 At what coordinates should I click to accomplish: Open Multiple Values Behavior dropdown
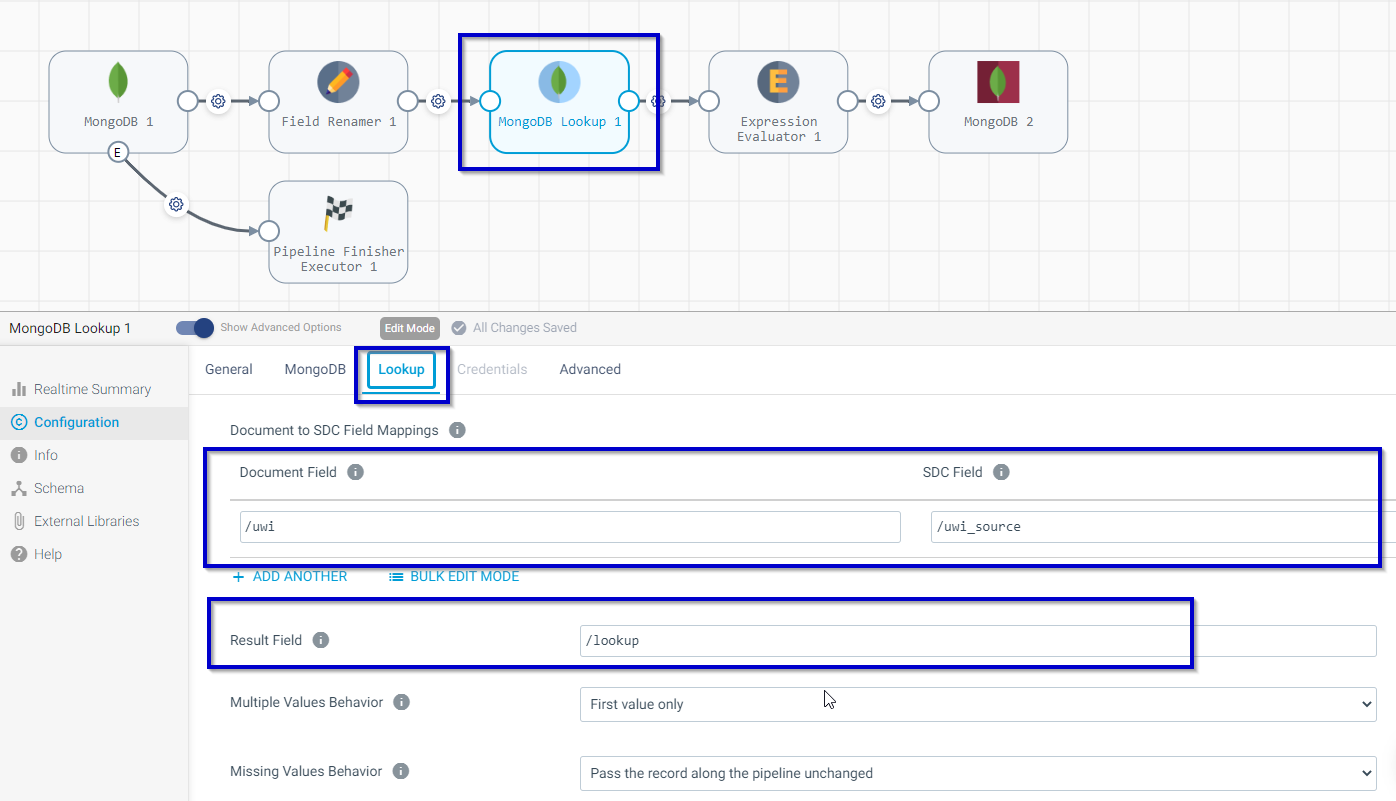[978, 704]
